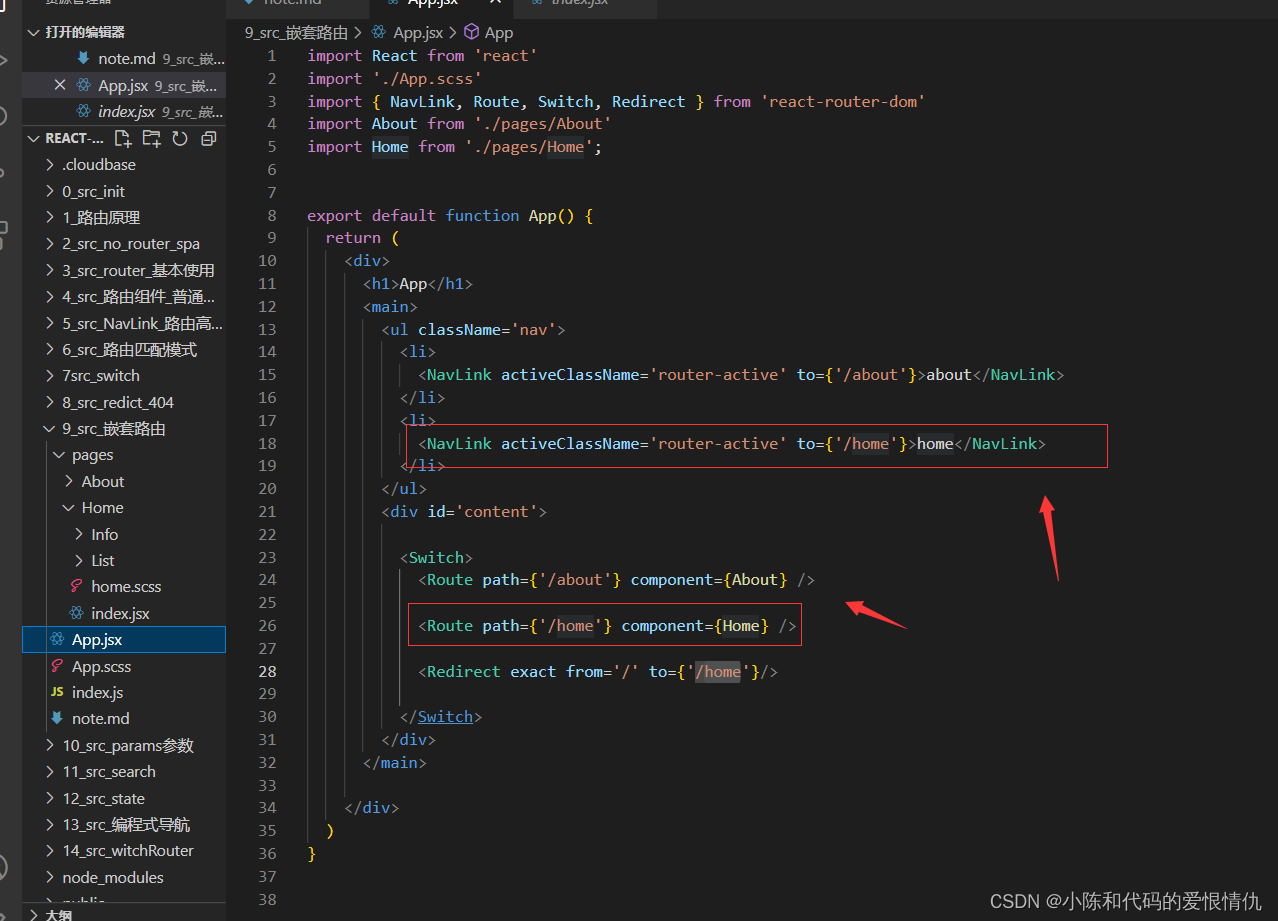
Task: Click the App symbol icon in breadcrumb
Action: pyautogui.click(x=471, y=32)
